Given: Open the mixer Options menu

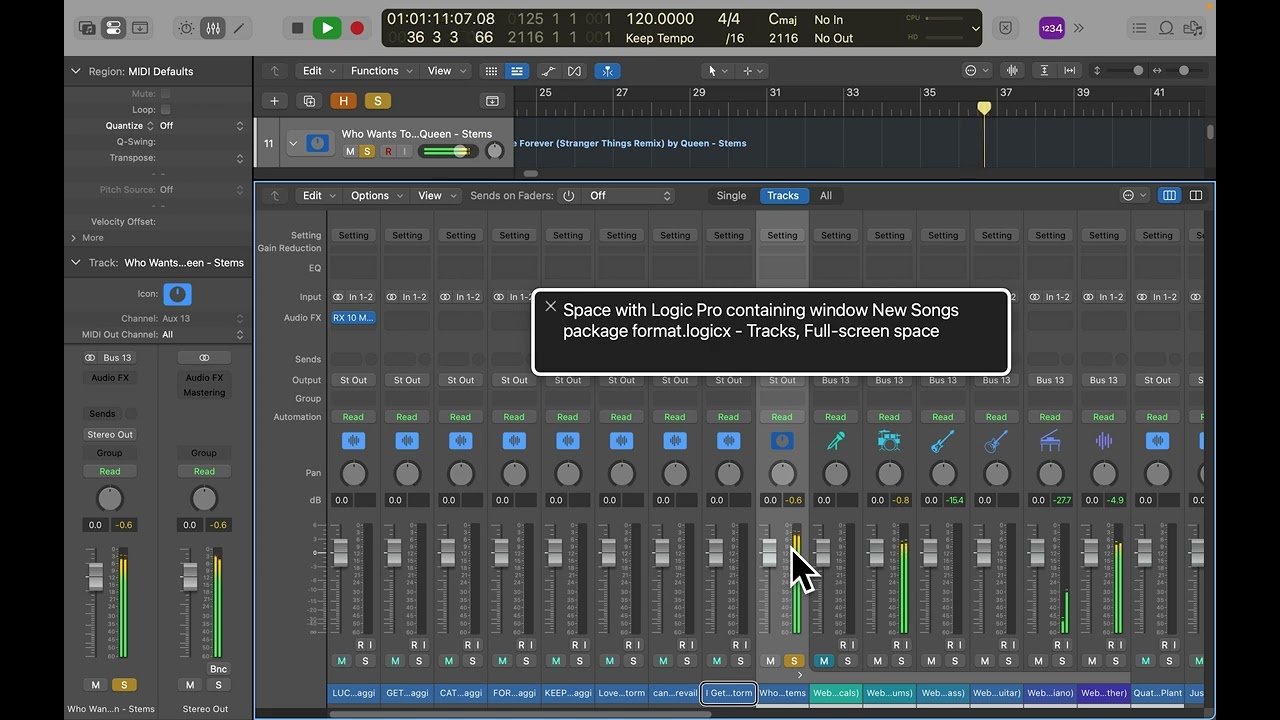Looking at the screenshot, I should 375,196.
